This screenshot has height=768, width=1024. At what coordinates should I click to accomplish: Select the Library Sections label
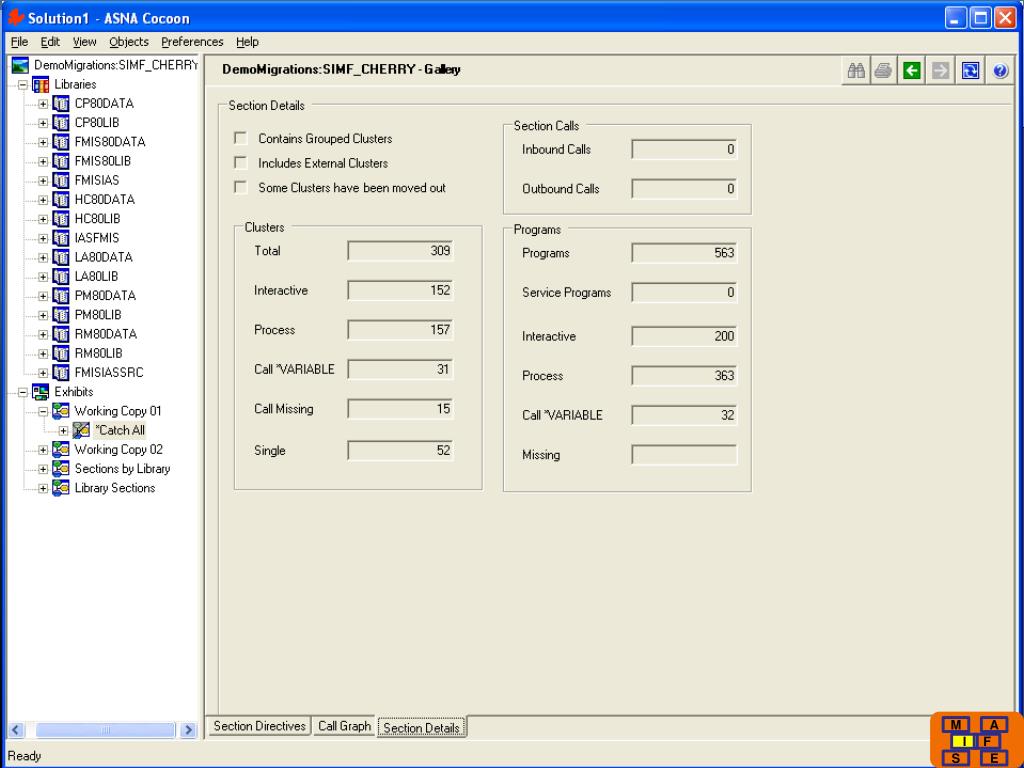(115, 488)
